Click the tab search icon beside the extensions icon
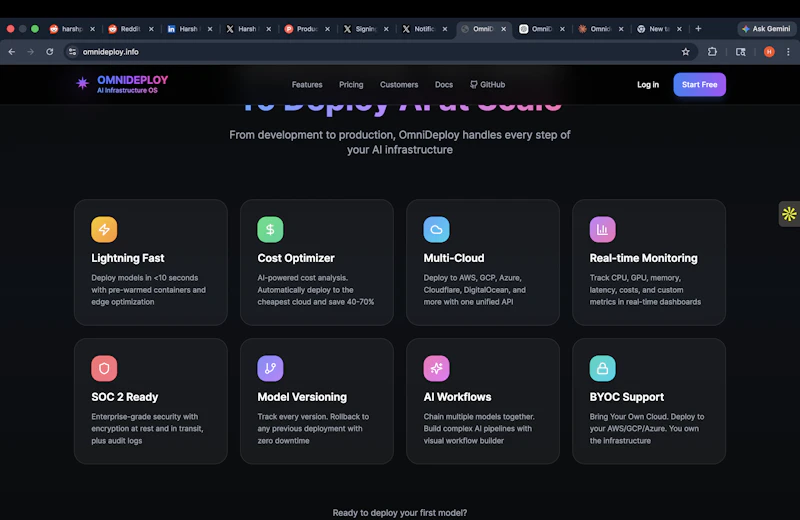Image resolution: width=800 pixels, height=520 pixels. point(740,52)
